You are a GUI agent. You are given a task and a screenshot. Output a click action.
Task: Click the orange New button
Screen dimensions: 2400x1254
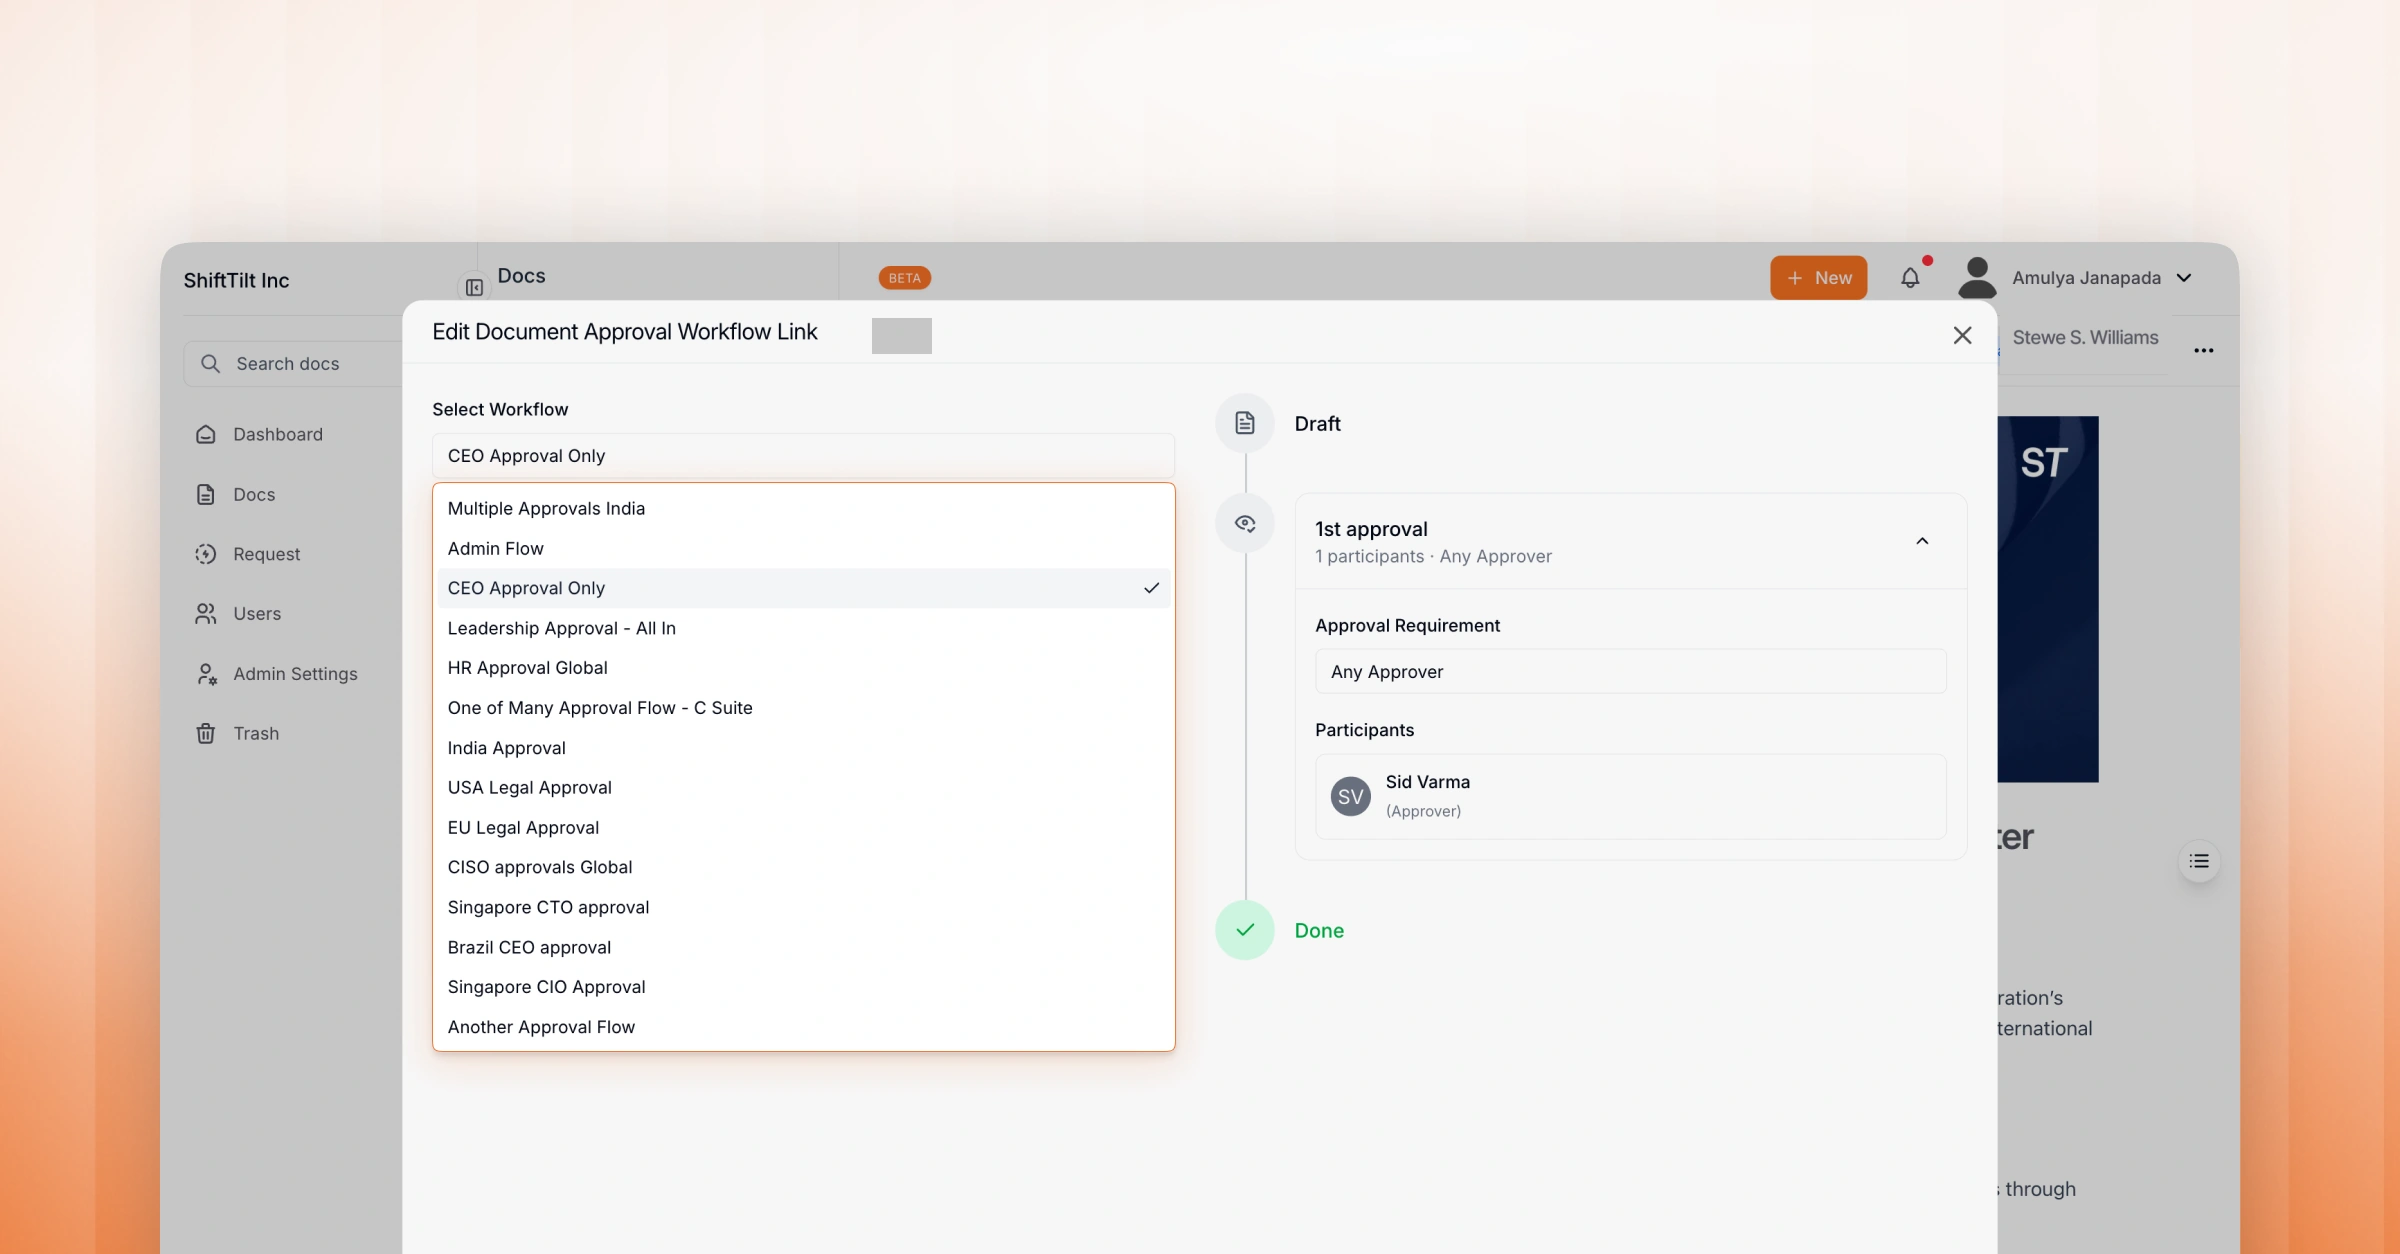click(1818, 278)
